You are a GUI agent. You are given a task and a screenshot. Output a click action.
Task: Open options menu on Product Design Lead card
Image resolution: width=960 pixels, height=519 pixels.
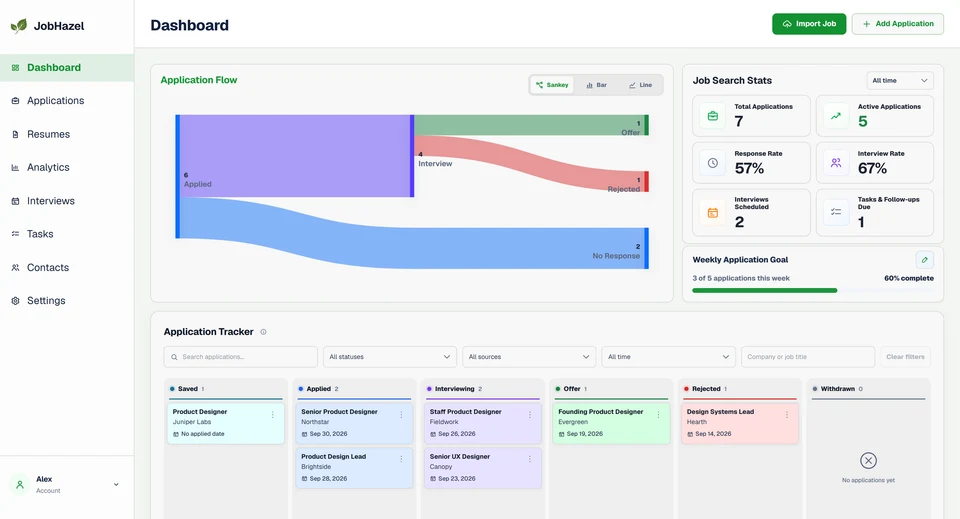401,459
